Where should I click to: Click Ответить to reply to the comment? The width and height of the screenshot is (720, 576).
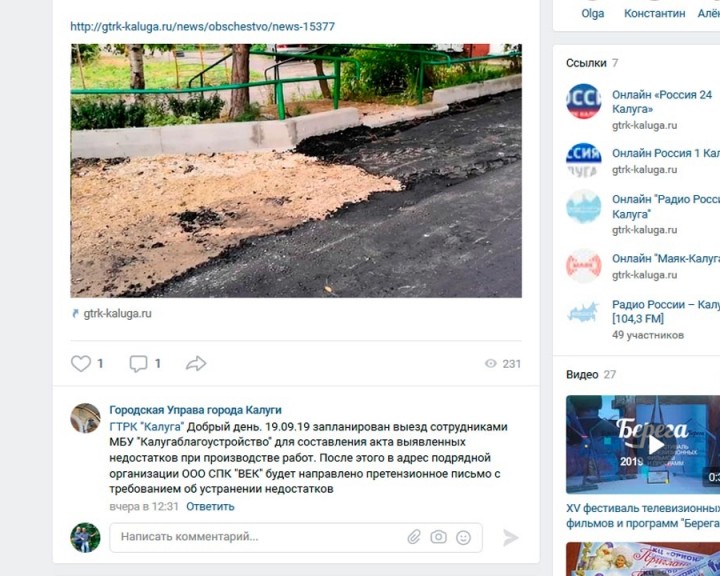coord(210,507)
